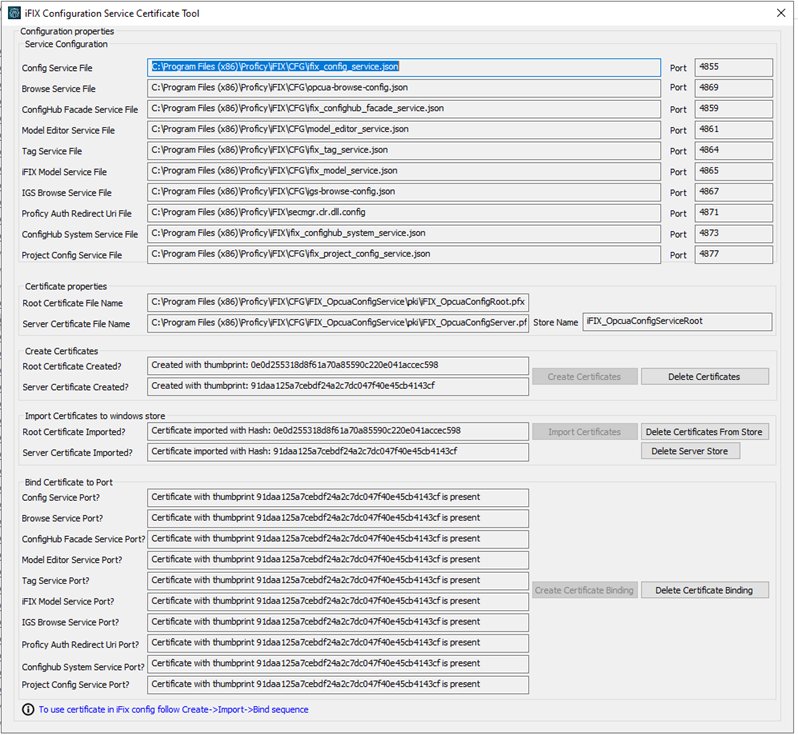This screenshot has height=735, width=798.
Task: Click the Server Certificate Imported hash field
Action: [338, 452]
